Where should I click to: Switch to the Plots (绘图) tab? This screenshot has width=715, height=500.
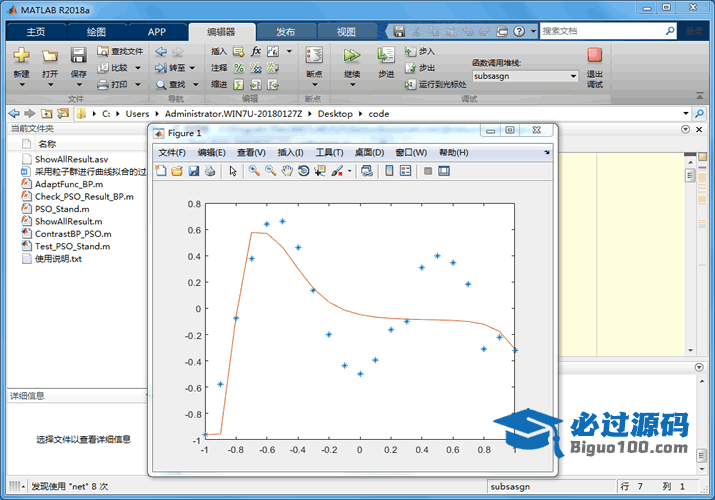point(96,32)
